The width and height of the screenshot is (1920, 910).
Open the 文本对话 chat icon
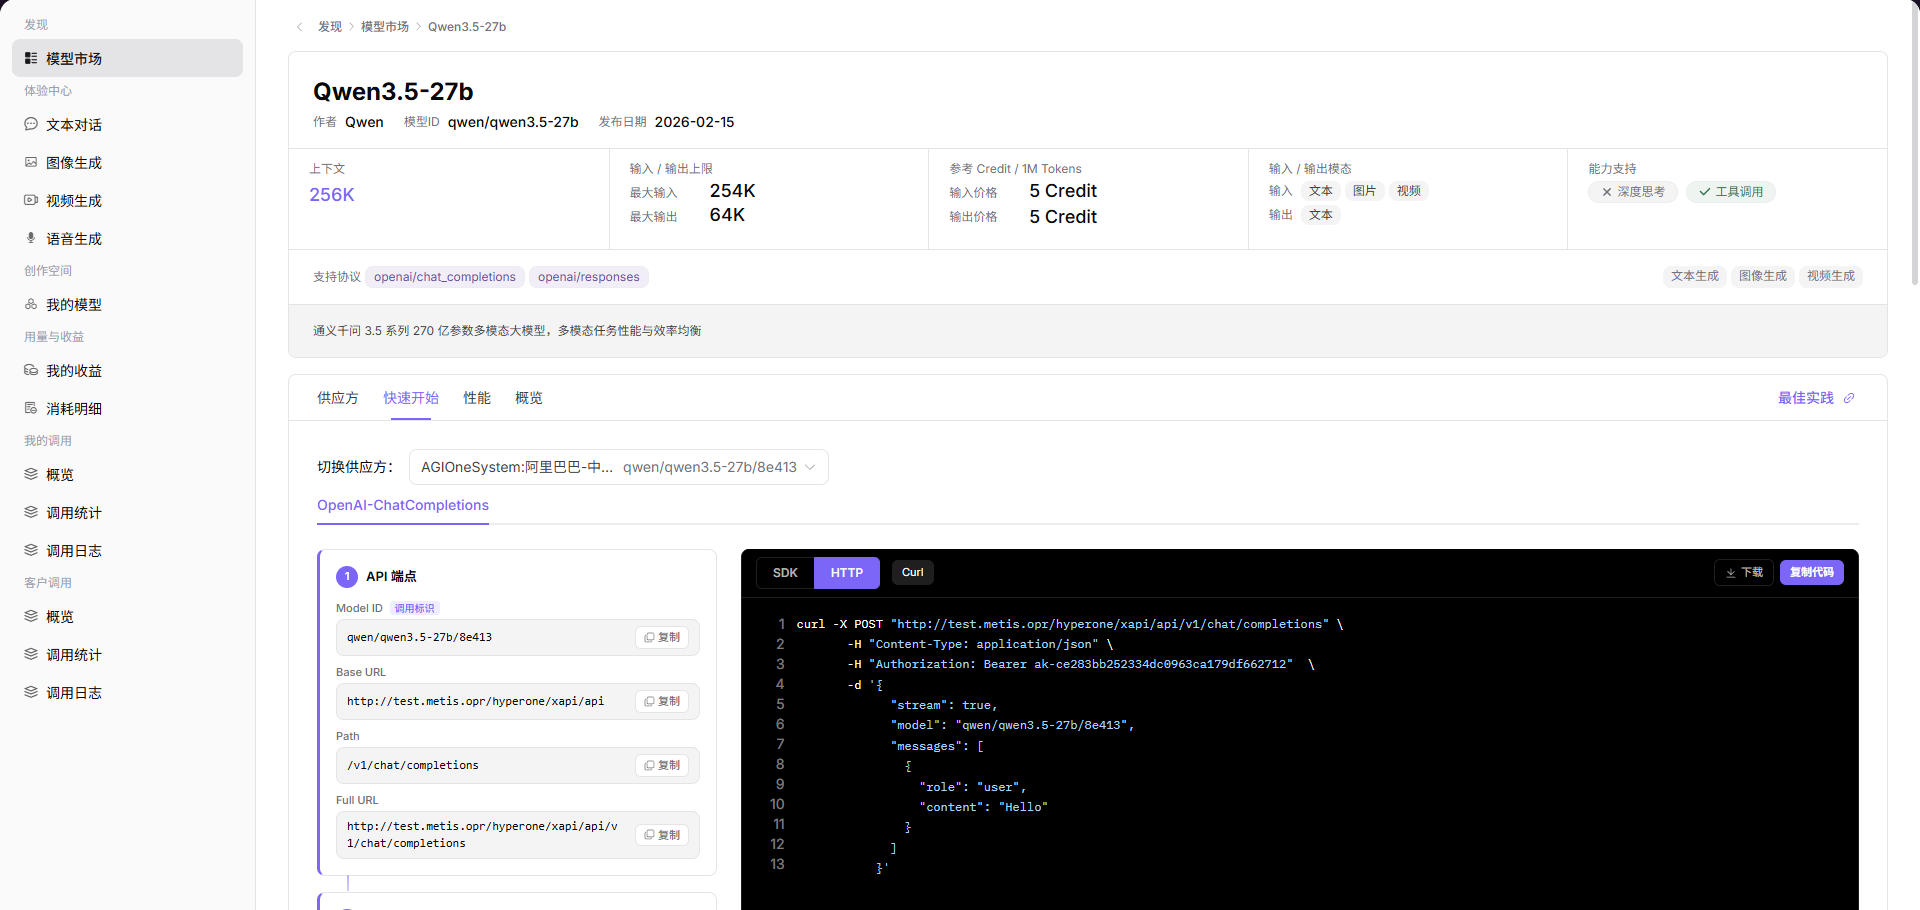pyautogui.click(x=31, y=124)
